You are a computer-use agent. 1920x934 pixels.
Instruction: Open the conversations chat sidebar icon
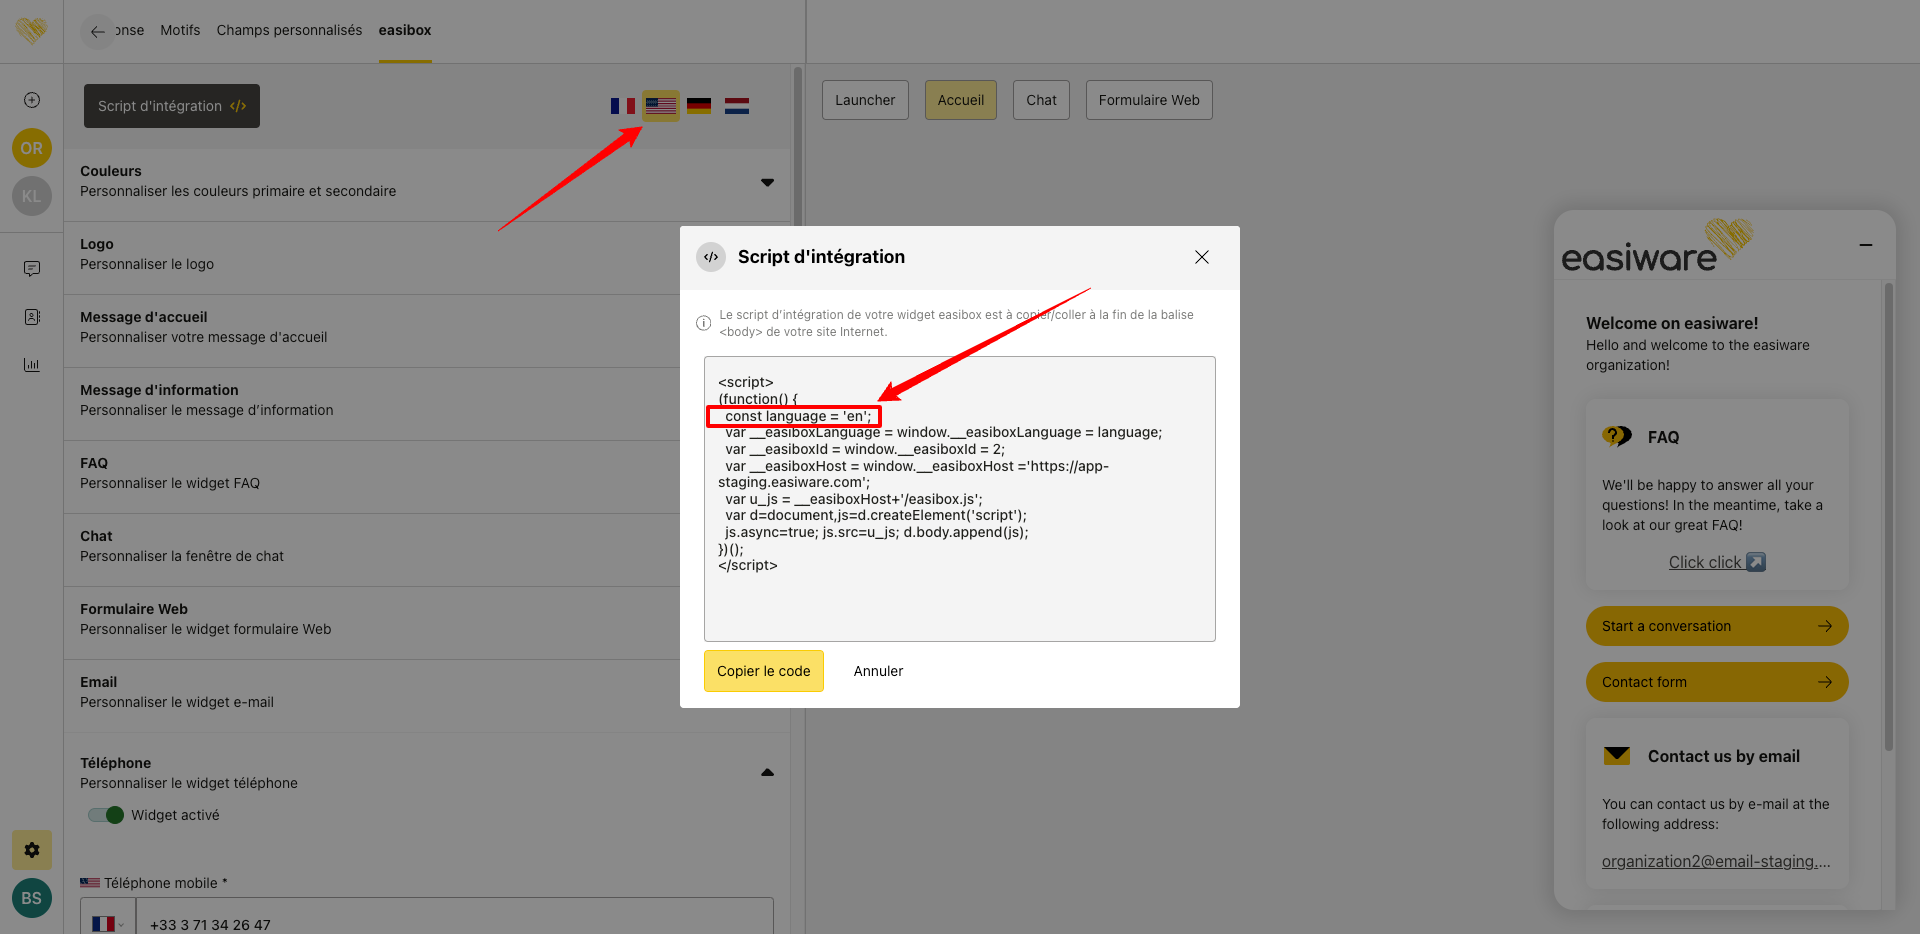click(32, 269)
